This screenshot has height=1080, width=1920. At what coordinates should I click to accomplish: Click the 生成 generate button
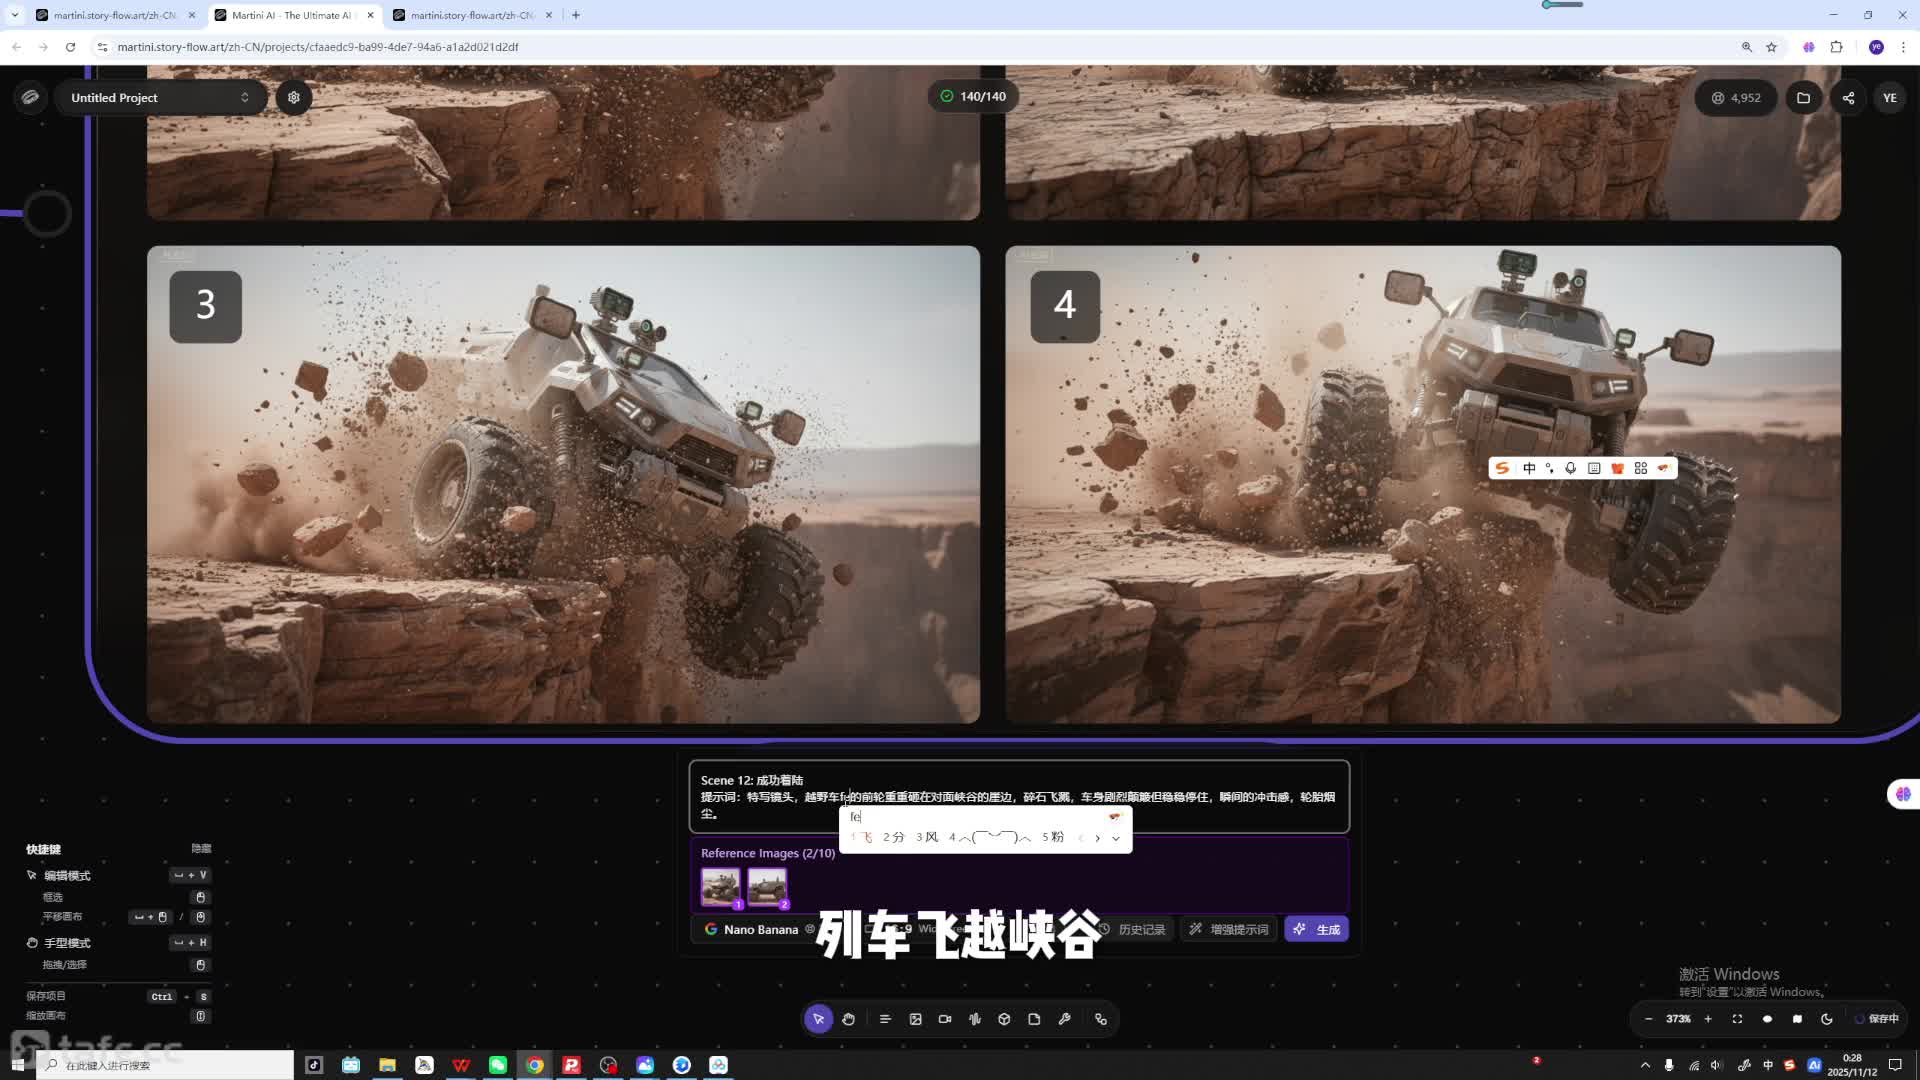(x=1316, y=929)
